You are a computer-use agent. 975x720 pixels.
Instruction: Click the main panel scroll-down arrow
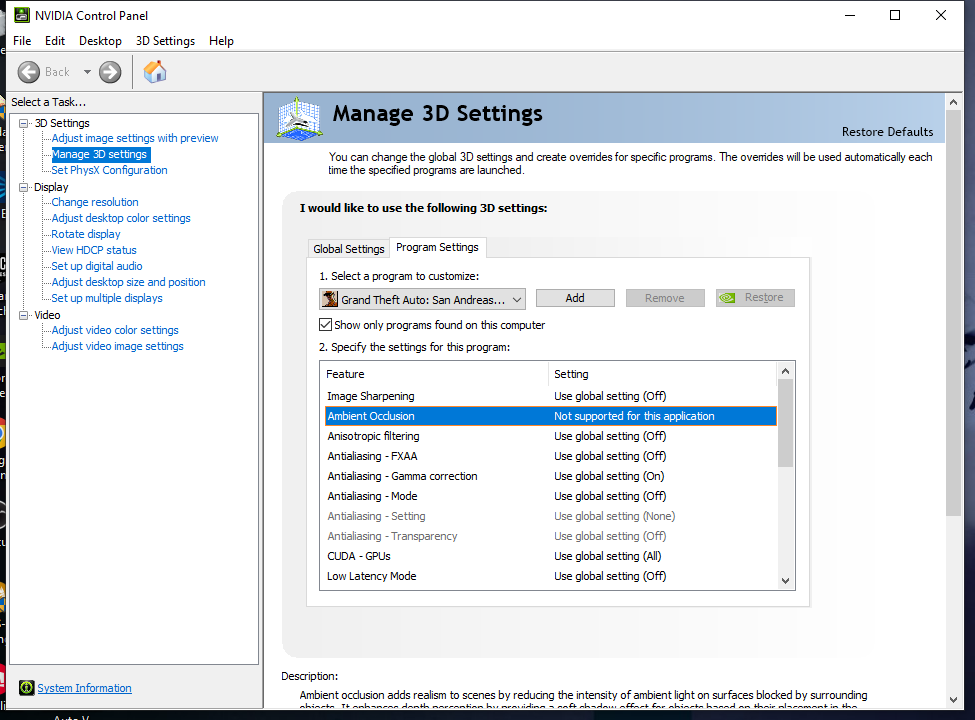pyautogui.click(x=953, y=699)
